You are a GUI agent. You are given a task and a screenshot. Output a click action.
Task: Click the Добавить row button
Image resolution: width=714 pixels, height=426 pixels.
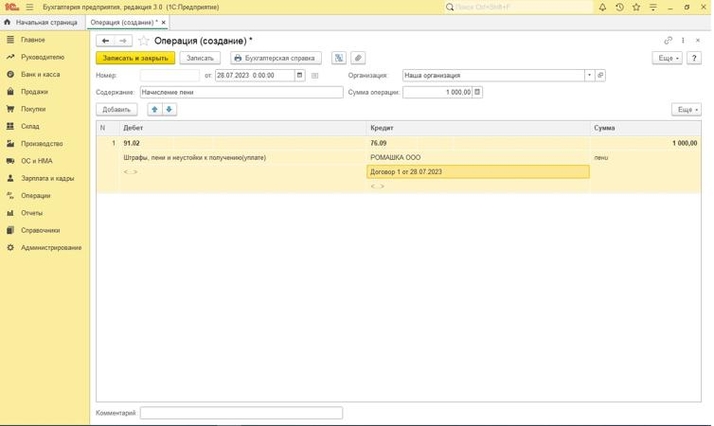116,109
